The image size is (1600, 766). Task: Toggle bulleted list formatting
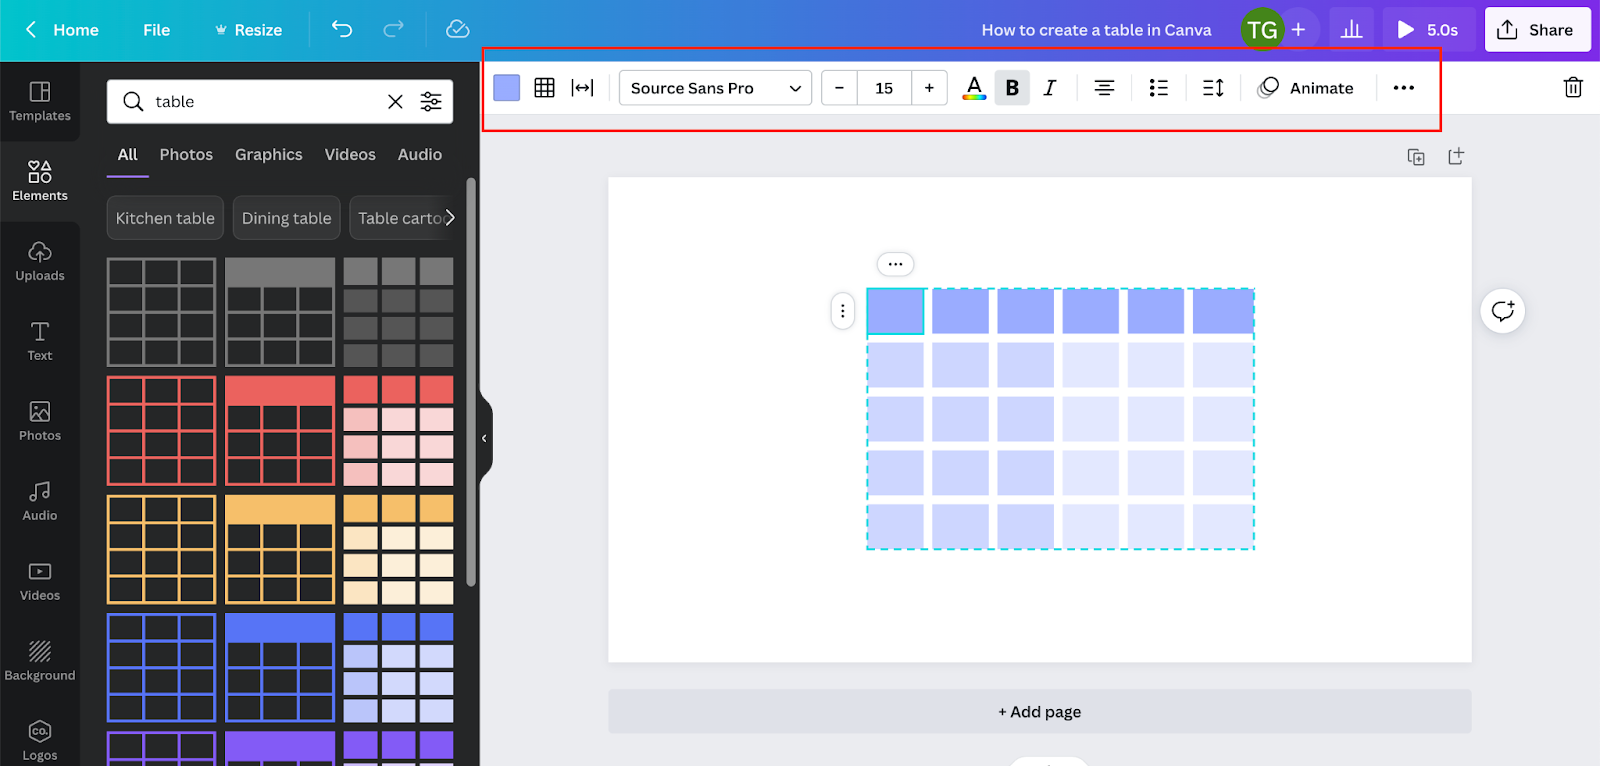(x=1159, y=88)
